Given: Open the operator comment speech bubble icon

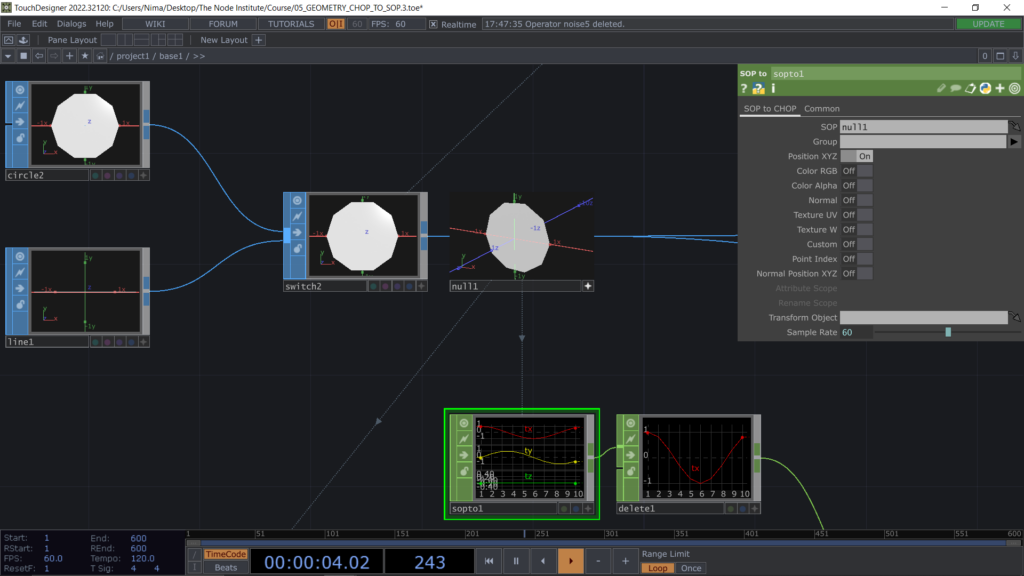Looking at the screenshot, I should coord(955,88).
